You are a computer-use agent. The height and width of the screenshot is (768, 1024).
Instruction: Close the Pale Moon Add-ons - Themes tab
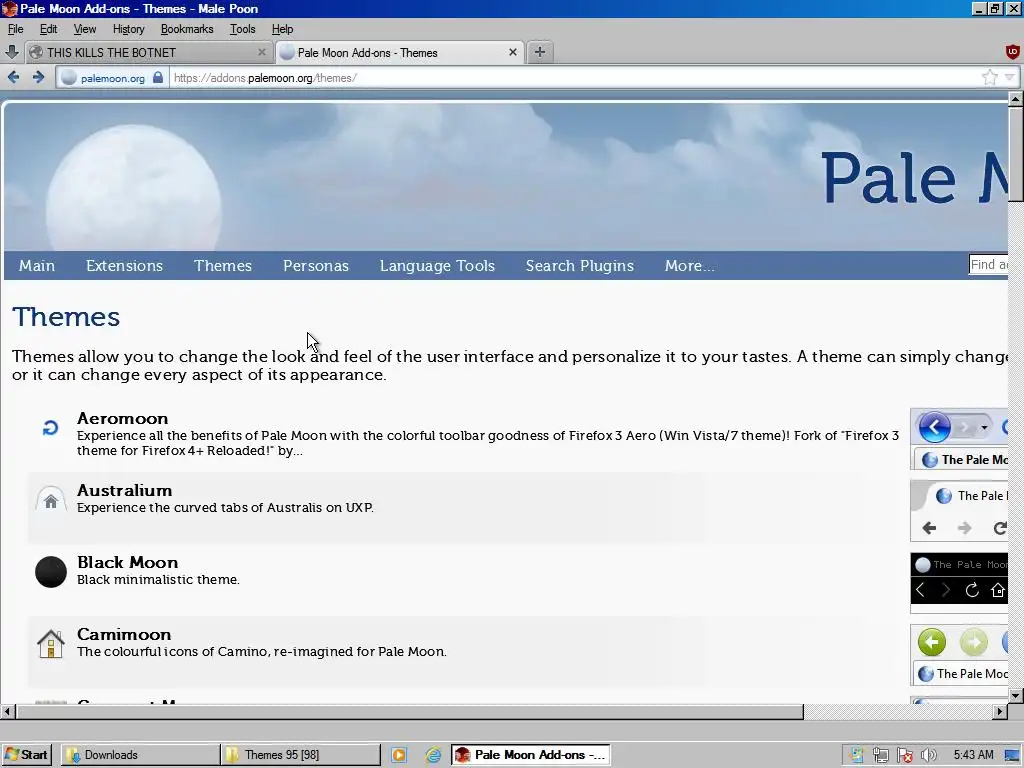513,52
